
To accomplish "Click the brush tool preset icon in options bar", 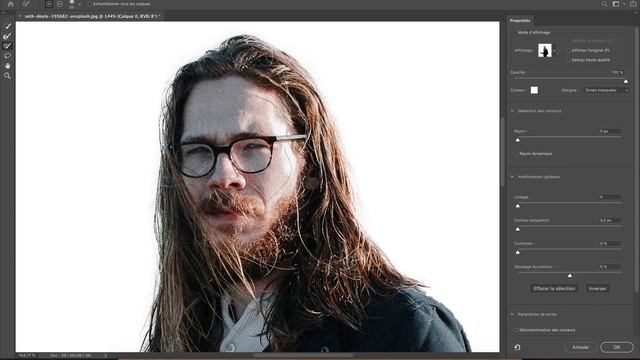I will (26, 4).
